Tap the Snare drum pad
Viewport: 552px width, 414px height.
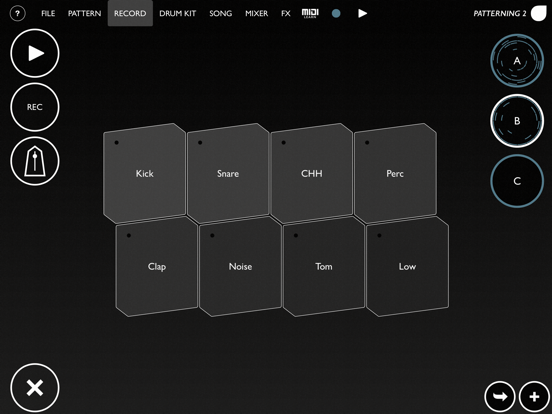[228, 173]
